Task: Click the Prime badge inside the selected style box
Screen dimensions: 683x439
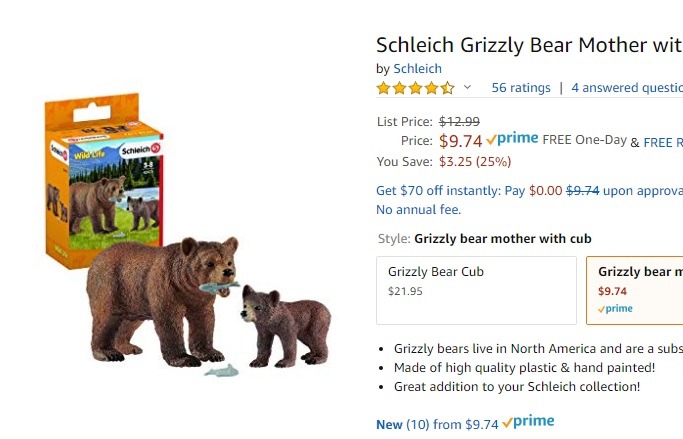Action: pos(615,309)
